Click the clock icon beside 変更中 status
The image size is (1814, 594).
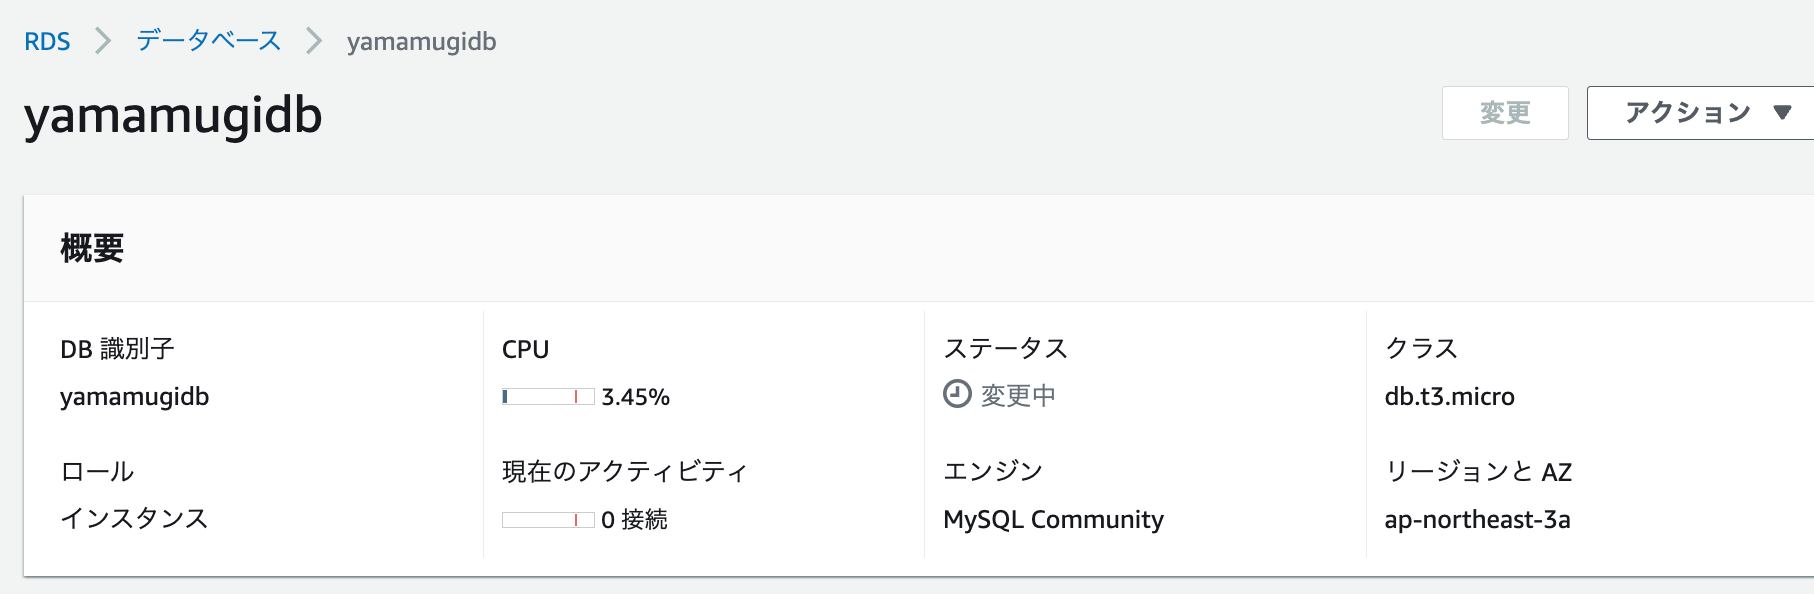pos(957,394)
